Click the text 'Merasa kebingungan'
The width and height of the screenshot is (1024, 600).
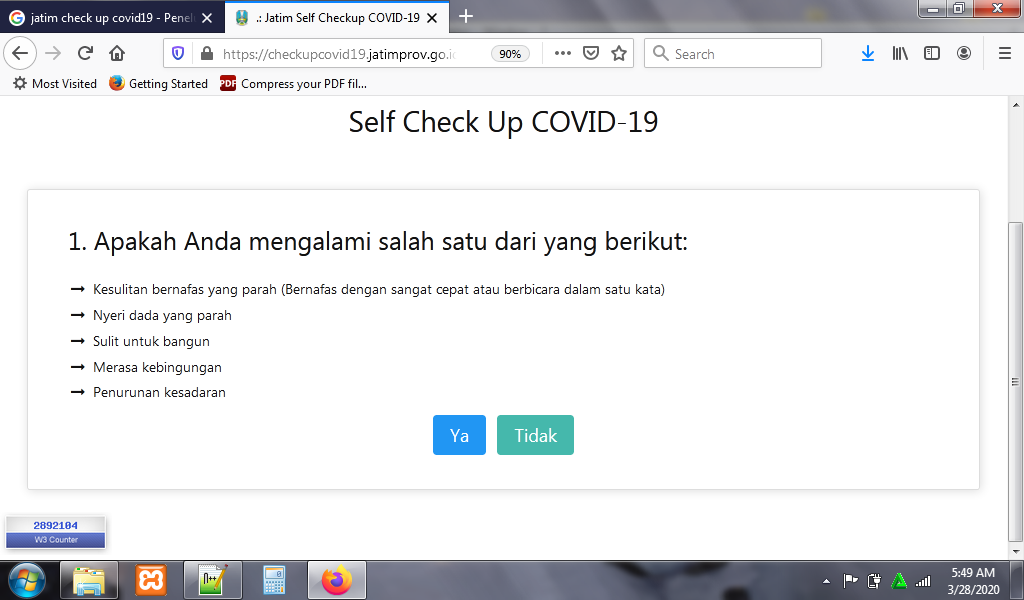click(157, 367)
